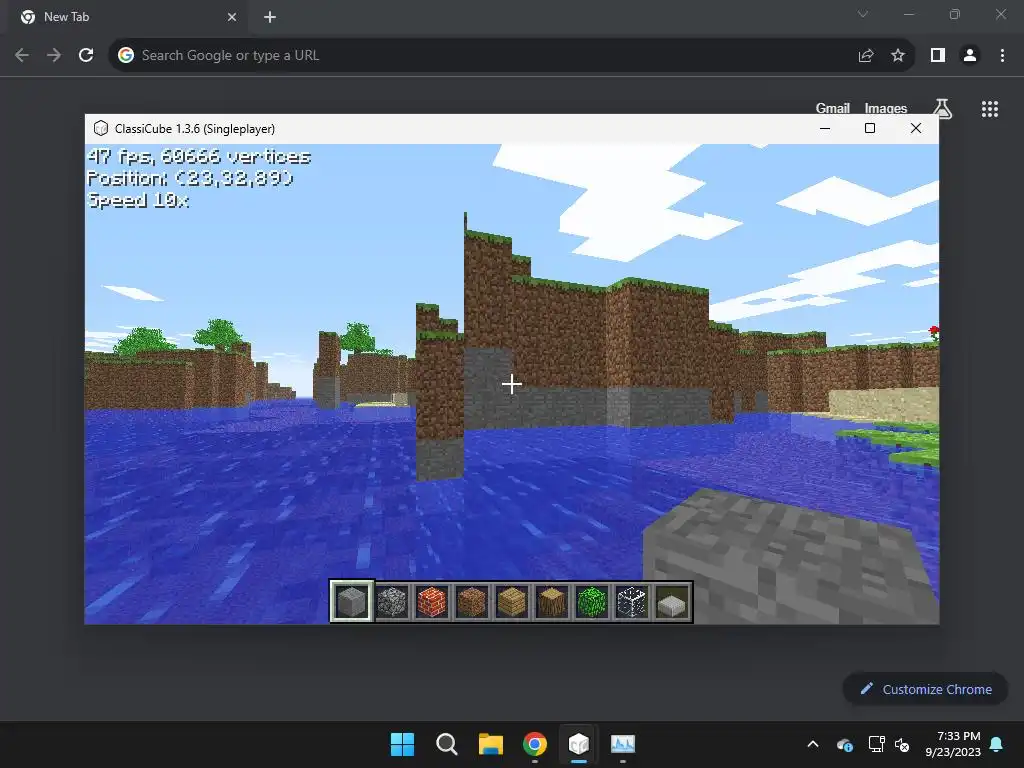Open the notifications bell
Viewport: 1024px width, 768px height.
[997, 744]
